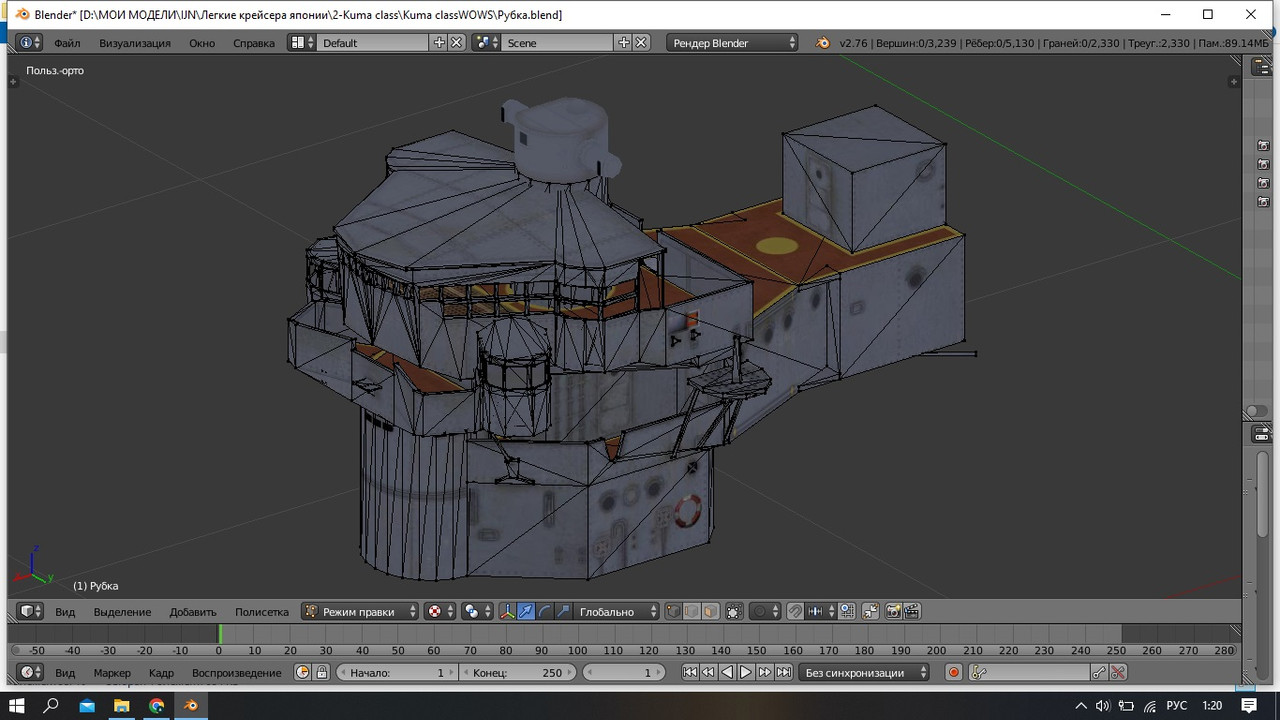Click the add new Scene plus button
This screenshot has height=720, width=1280.
pos(624,43)
